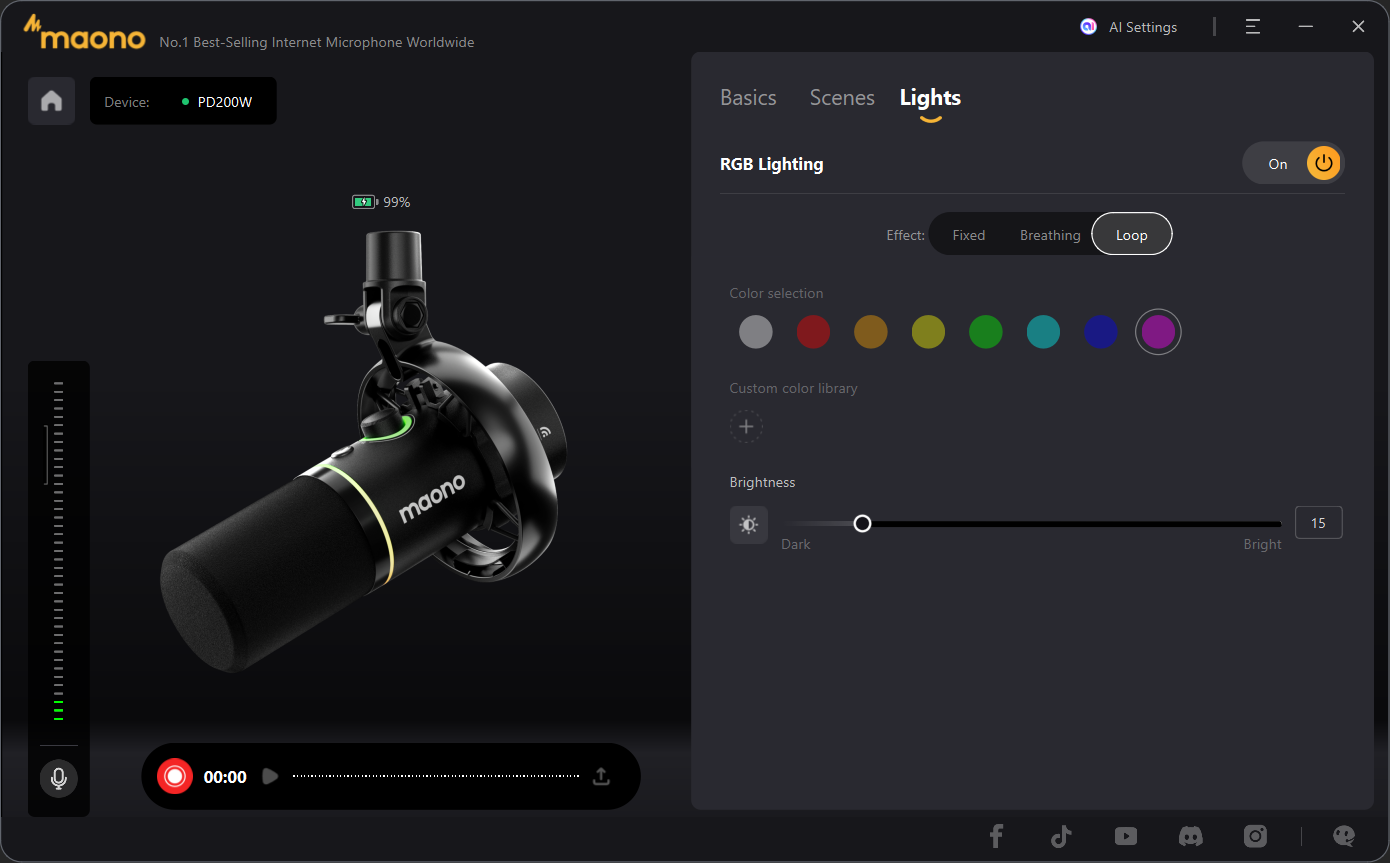Click the microphone product image
1390x863 pixels.
pyautogui.click(x=363, y=450)
